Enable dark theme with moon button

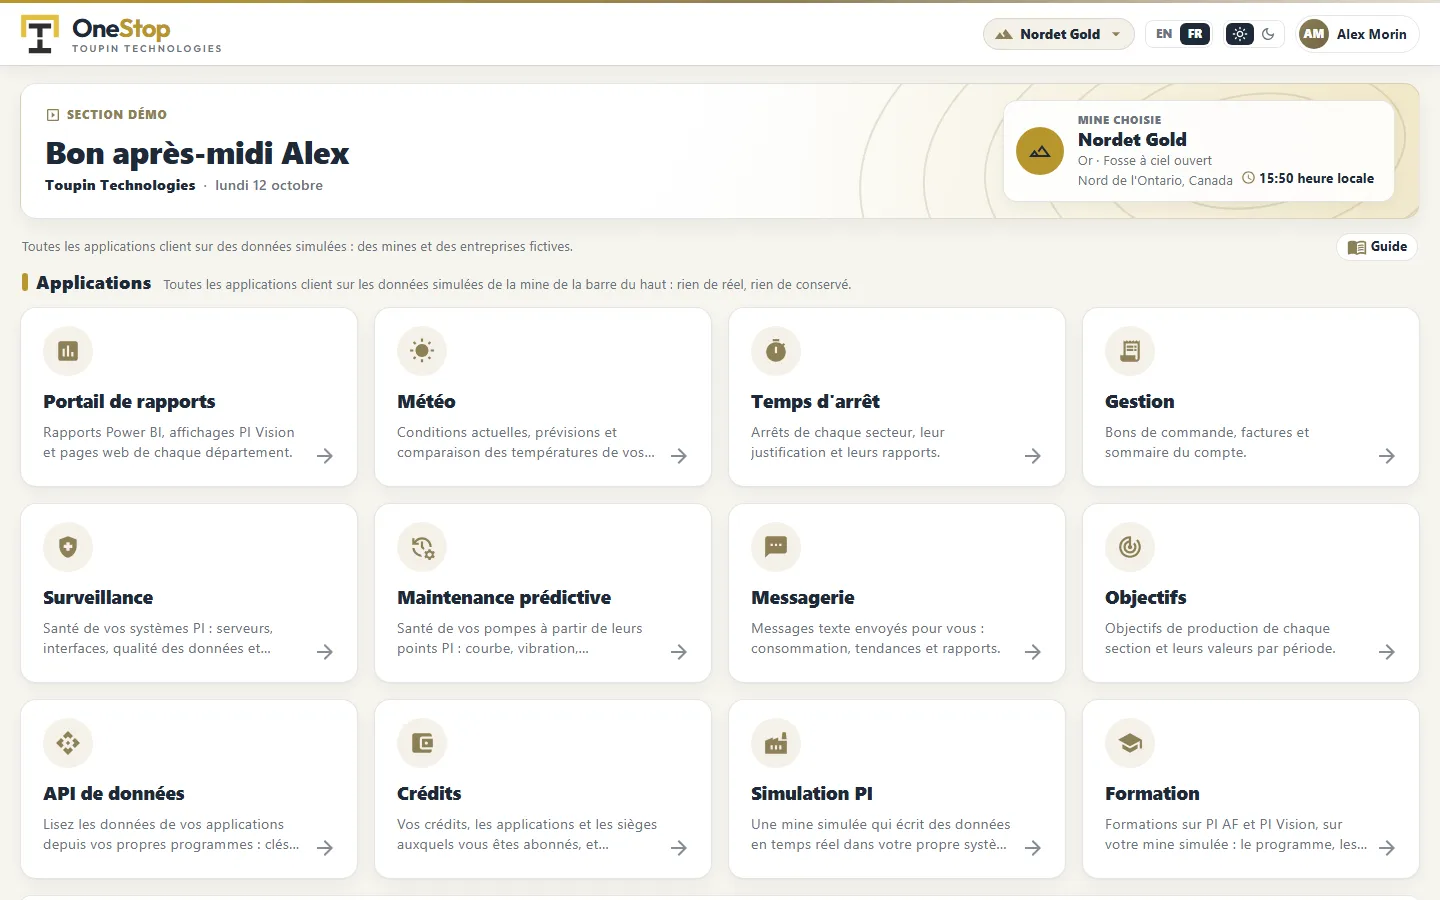point(1269,34)
